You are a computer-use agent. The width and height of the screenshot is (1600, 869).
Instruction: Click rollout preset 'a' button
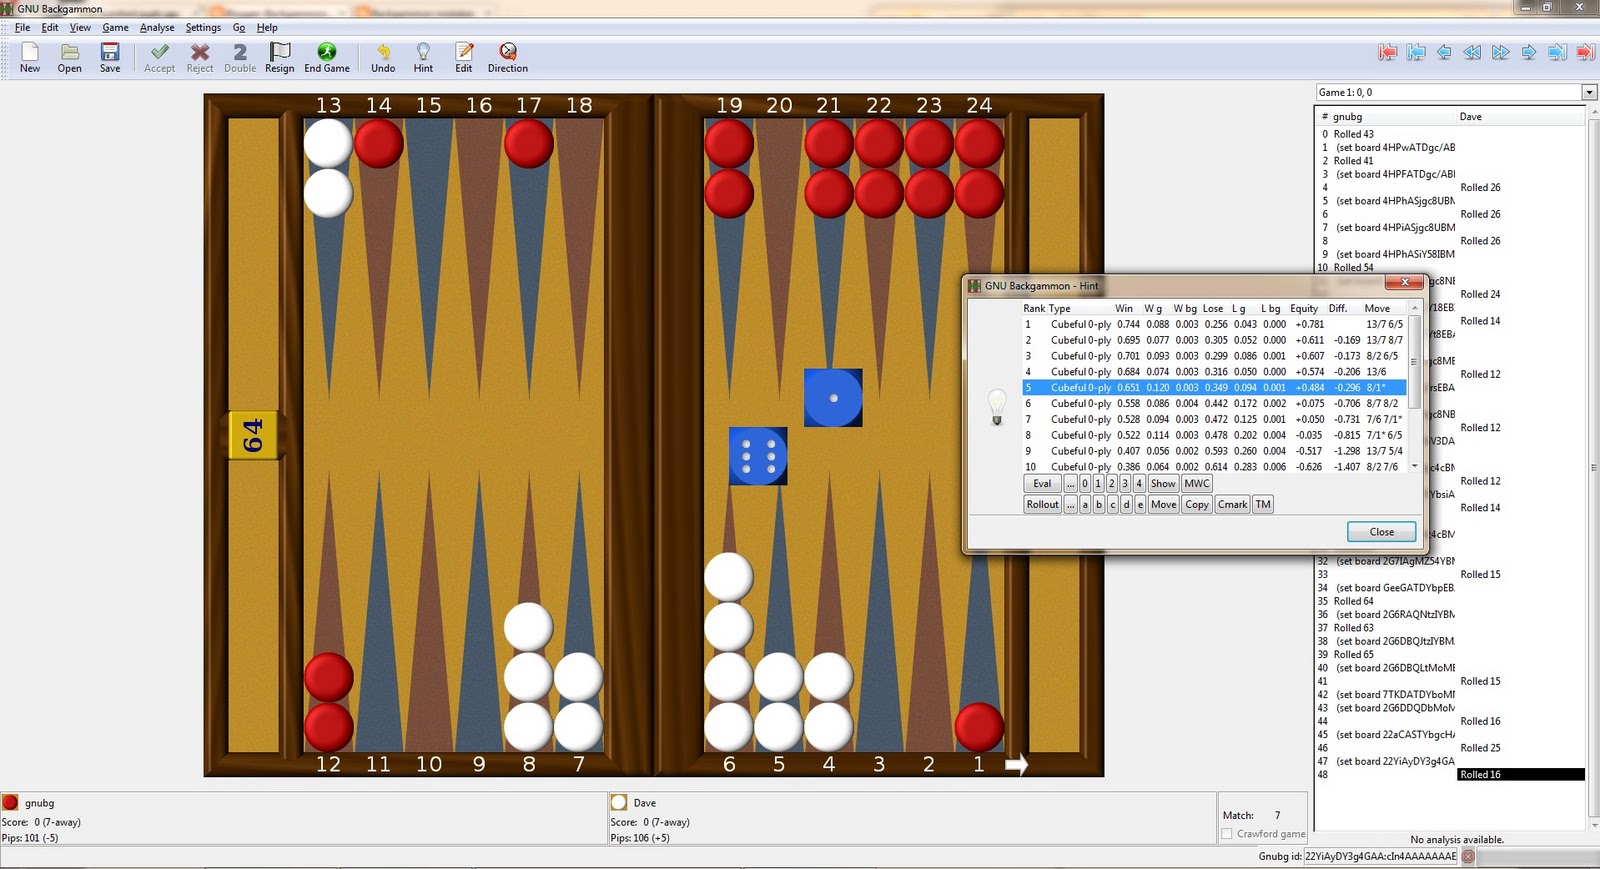click(x=1085, y=505)
